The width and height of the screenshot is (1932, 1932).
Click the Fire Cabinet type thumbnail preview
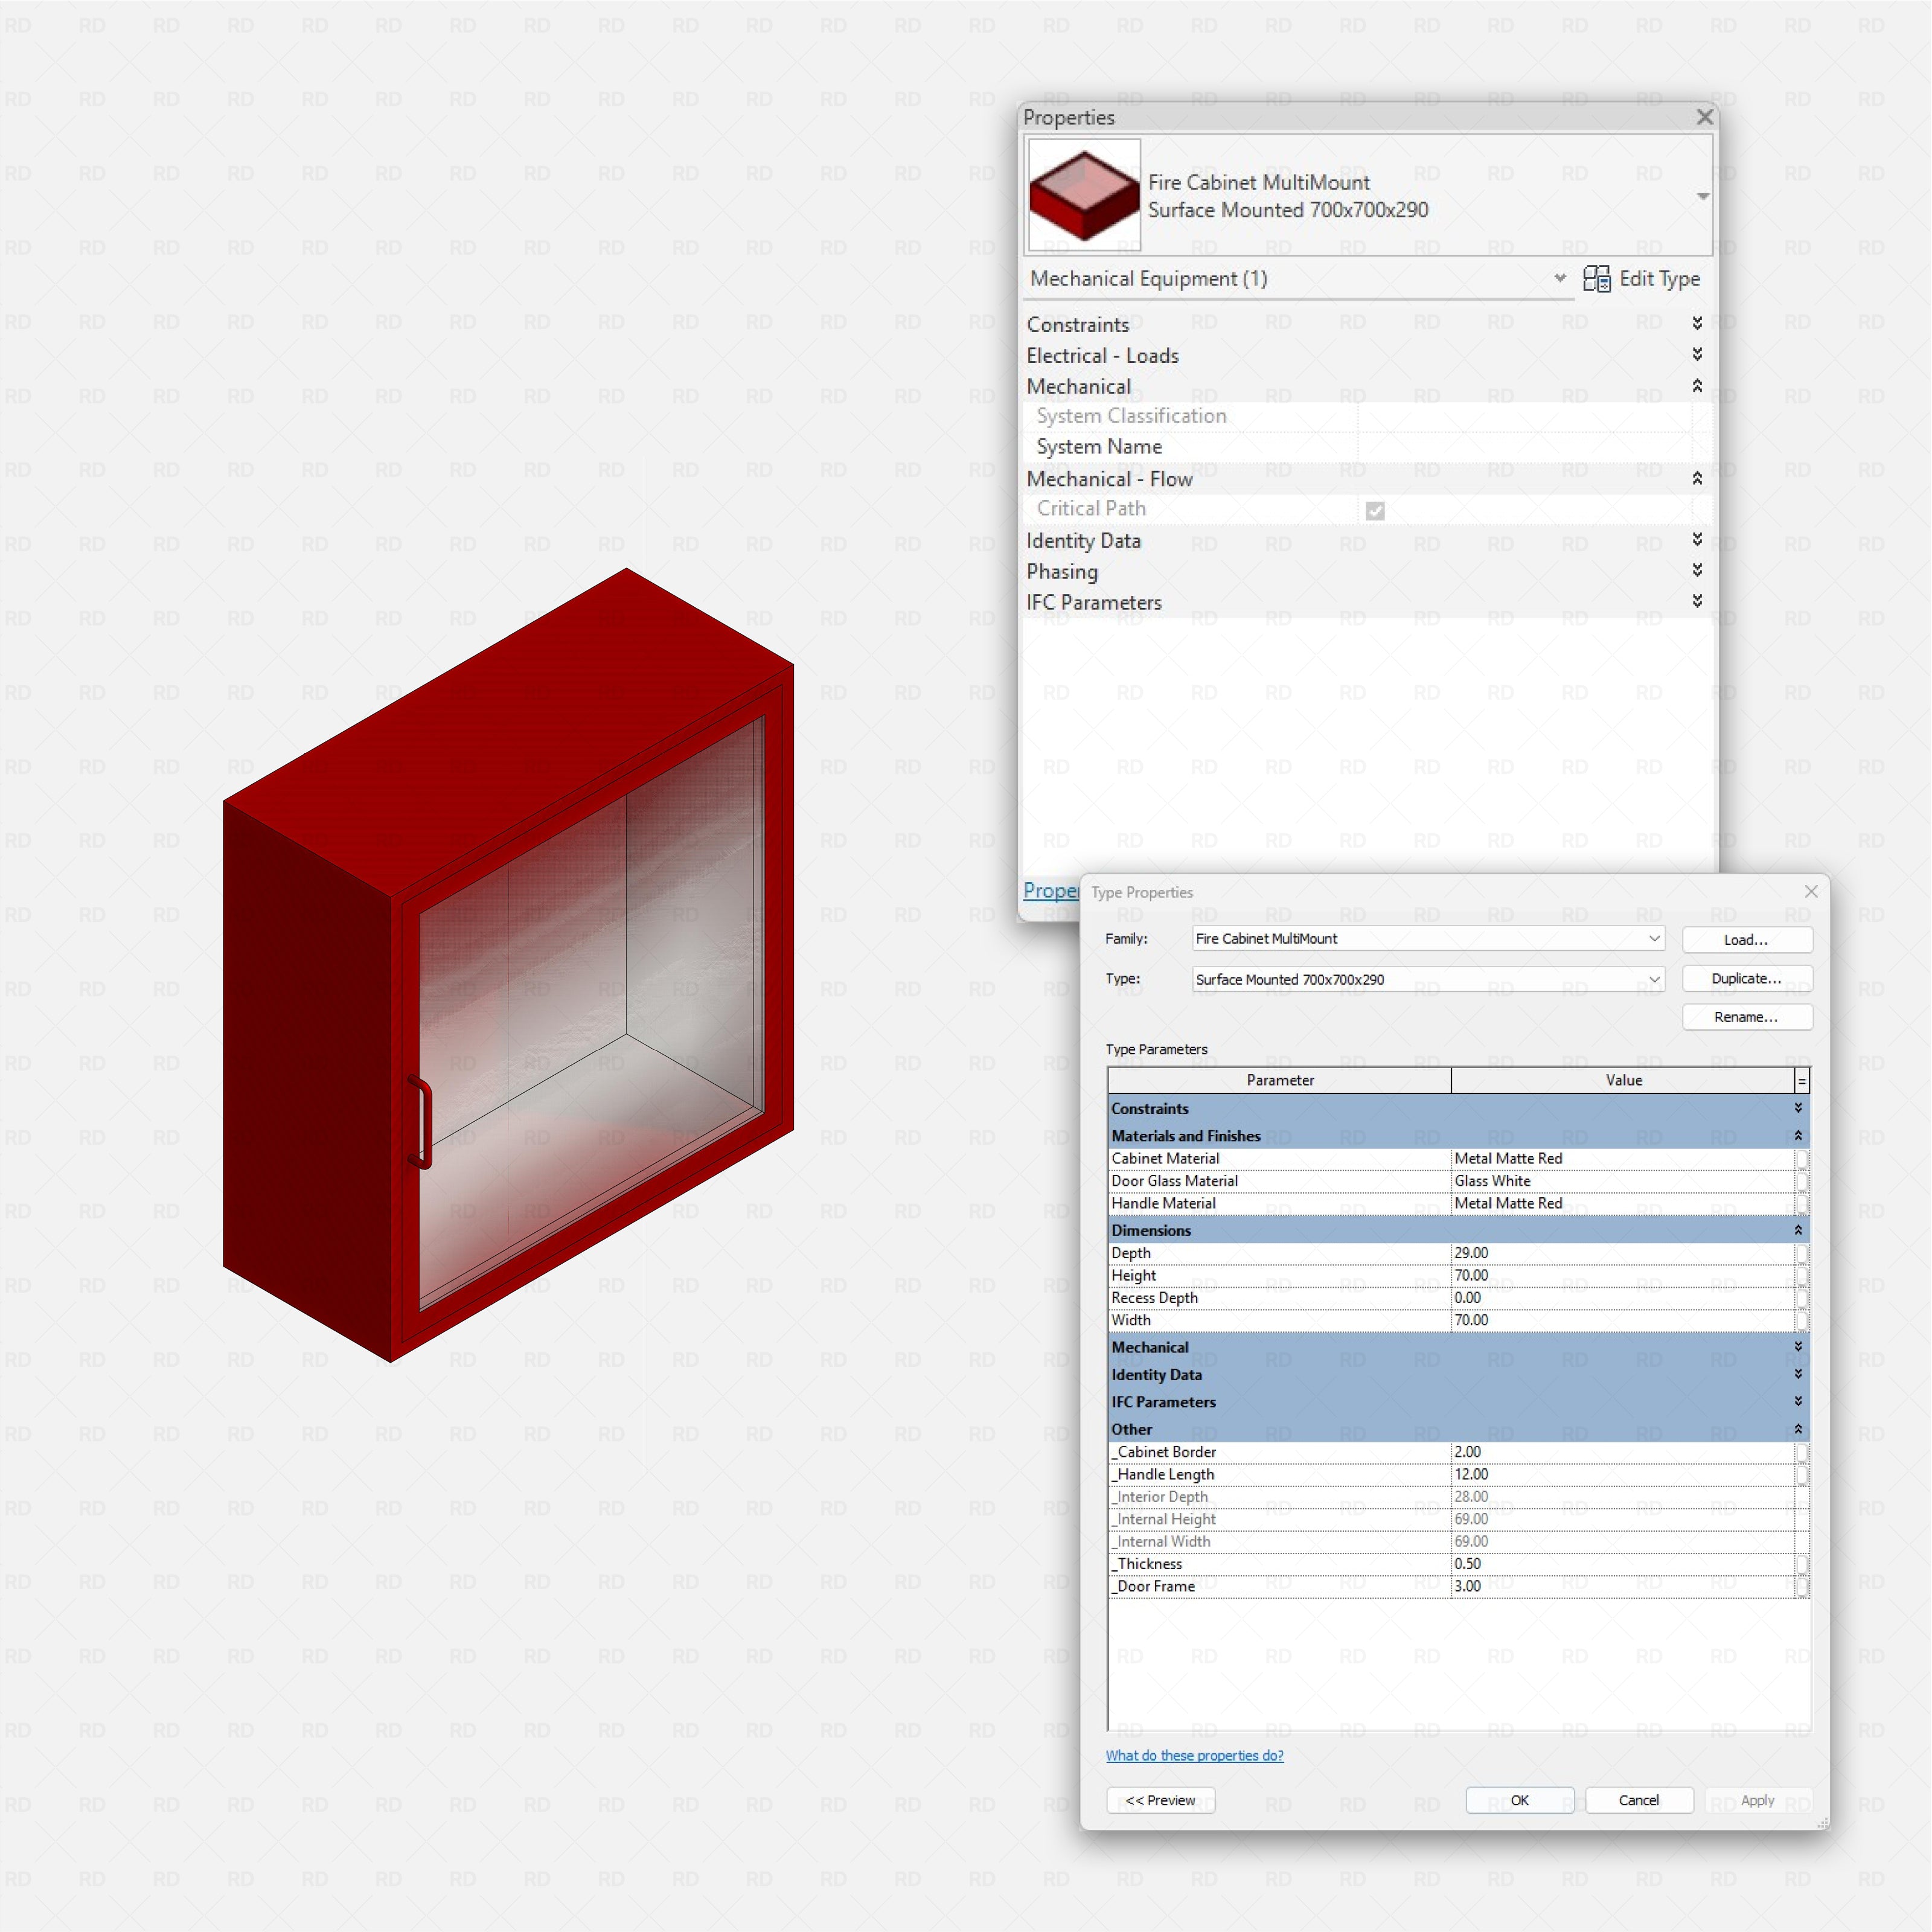point(1084,195)
